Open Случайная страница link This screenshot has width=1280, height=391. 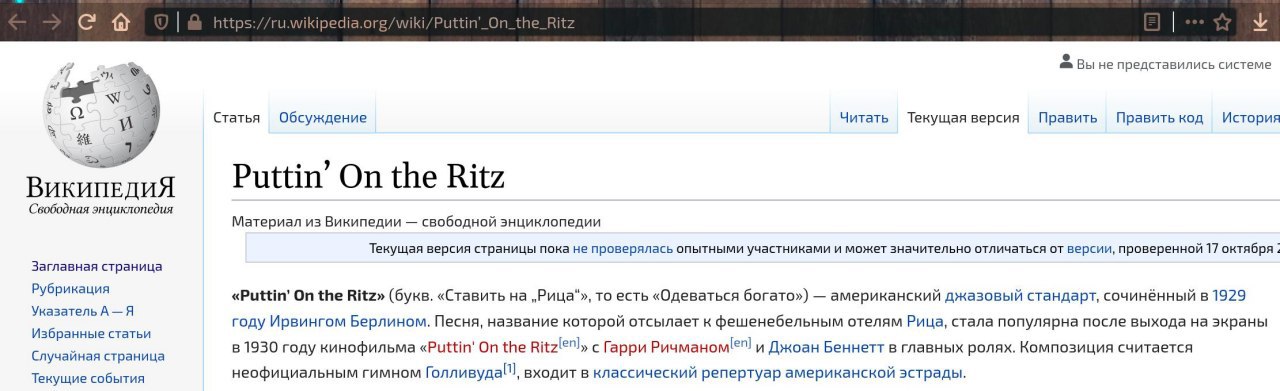[x=98, y=356]
